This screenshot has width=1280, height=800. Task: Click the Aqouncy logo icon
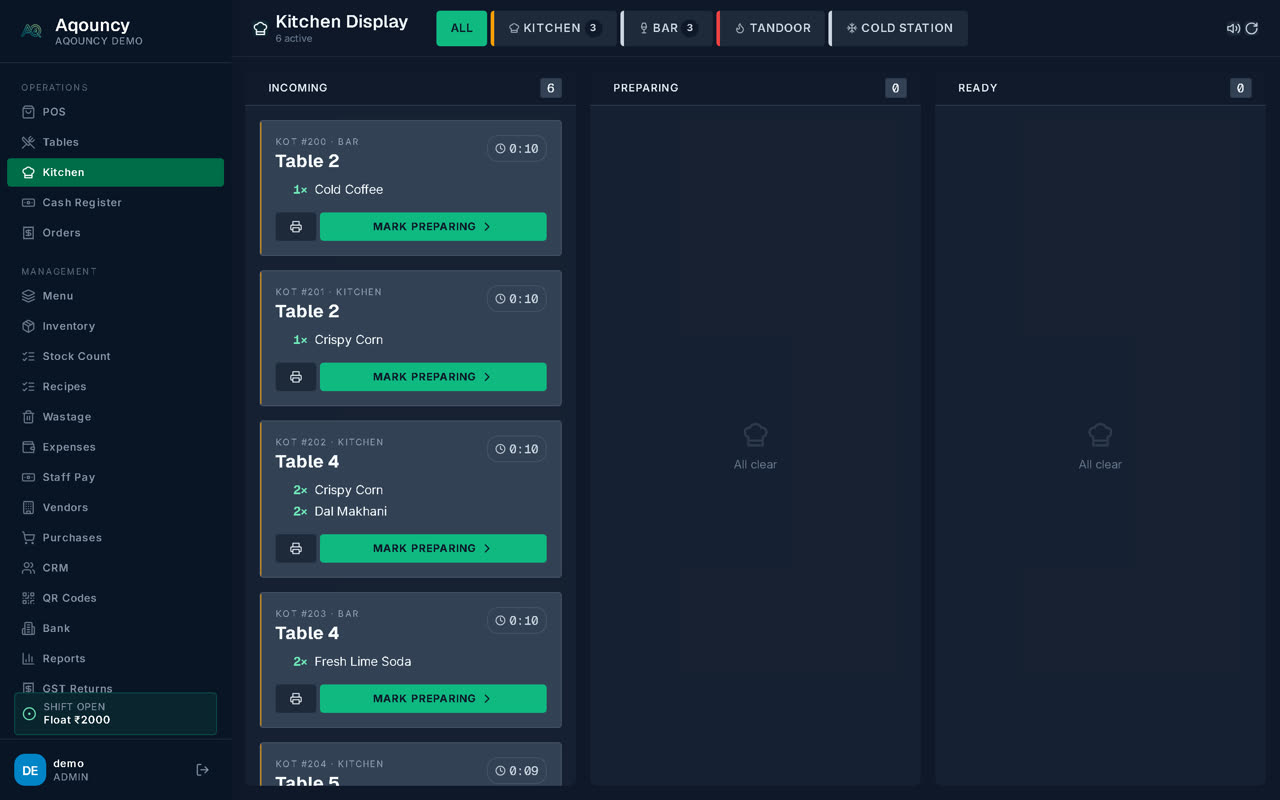click(x=31, y=31)
